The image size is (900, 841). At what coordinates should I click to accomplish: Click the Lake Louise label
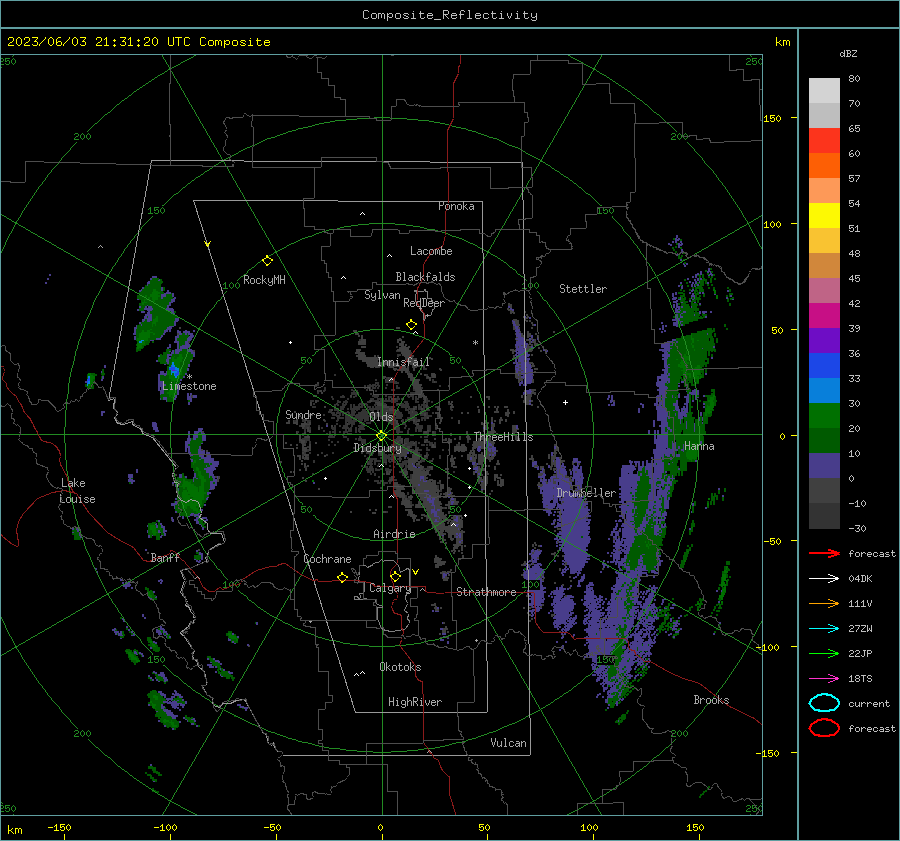pos(78,491)
